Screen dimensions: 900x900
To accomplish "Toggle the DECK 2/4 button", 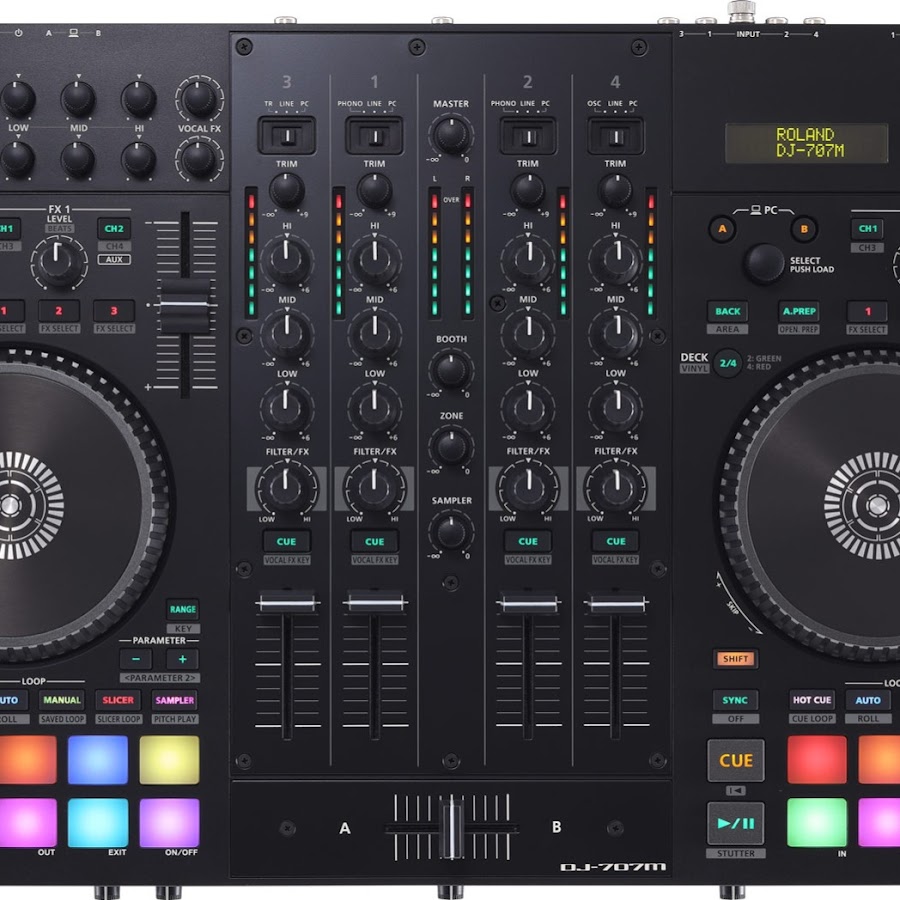I will [728, 363].
